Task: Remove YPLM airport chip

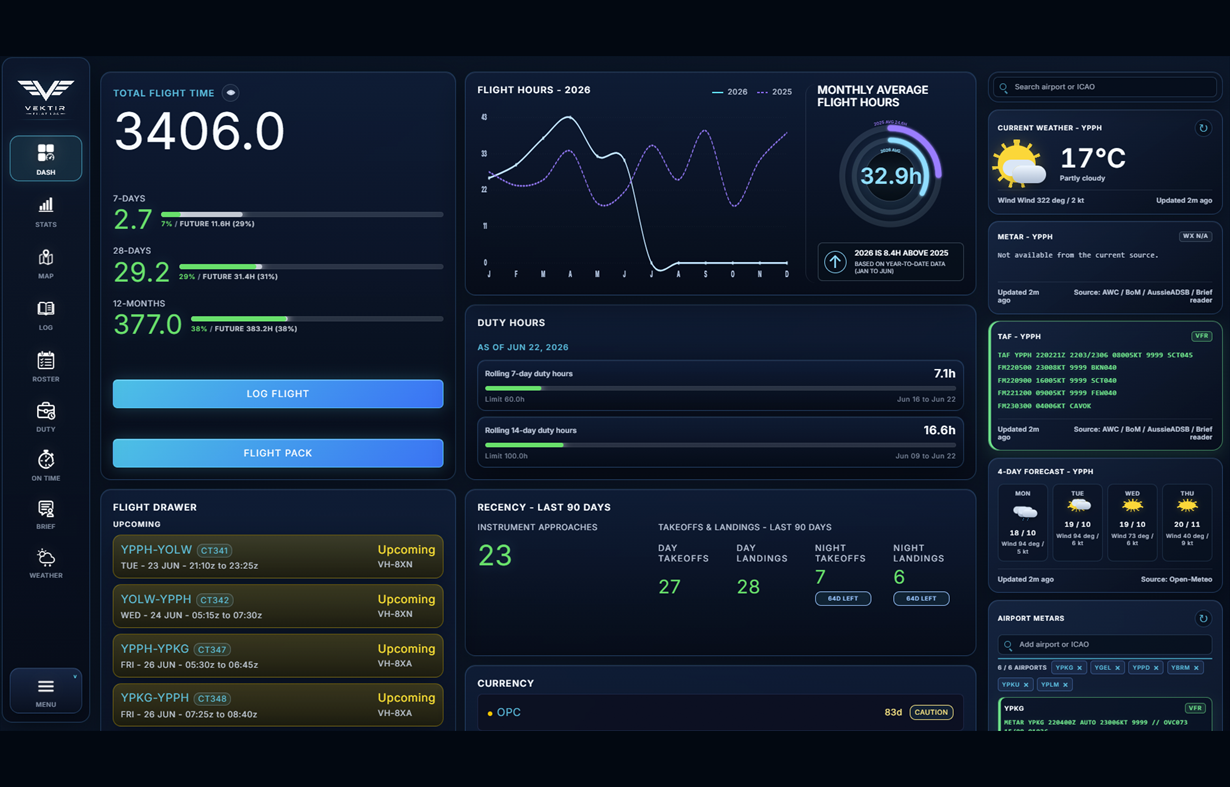Action: [1066, 685]
